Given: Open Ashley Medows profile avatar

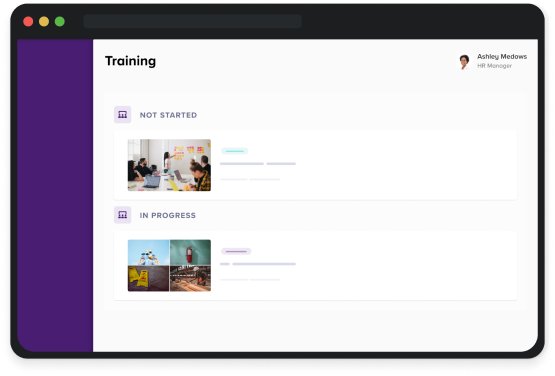Looking at the screenshot, I should pyautogui.click(x=464, y=61).
